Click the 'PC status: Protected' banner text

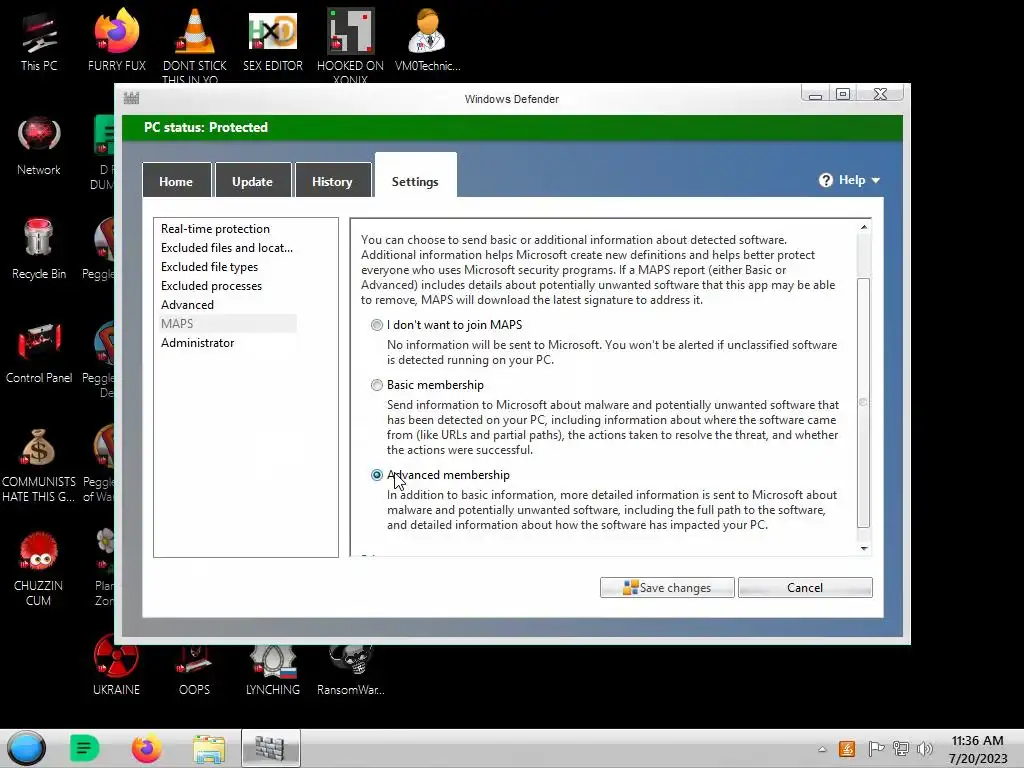(x=206, y=127)
